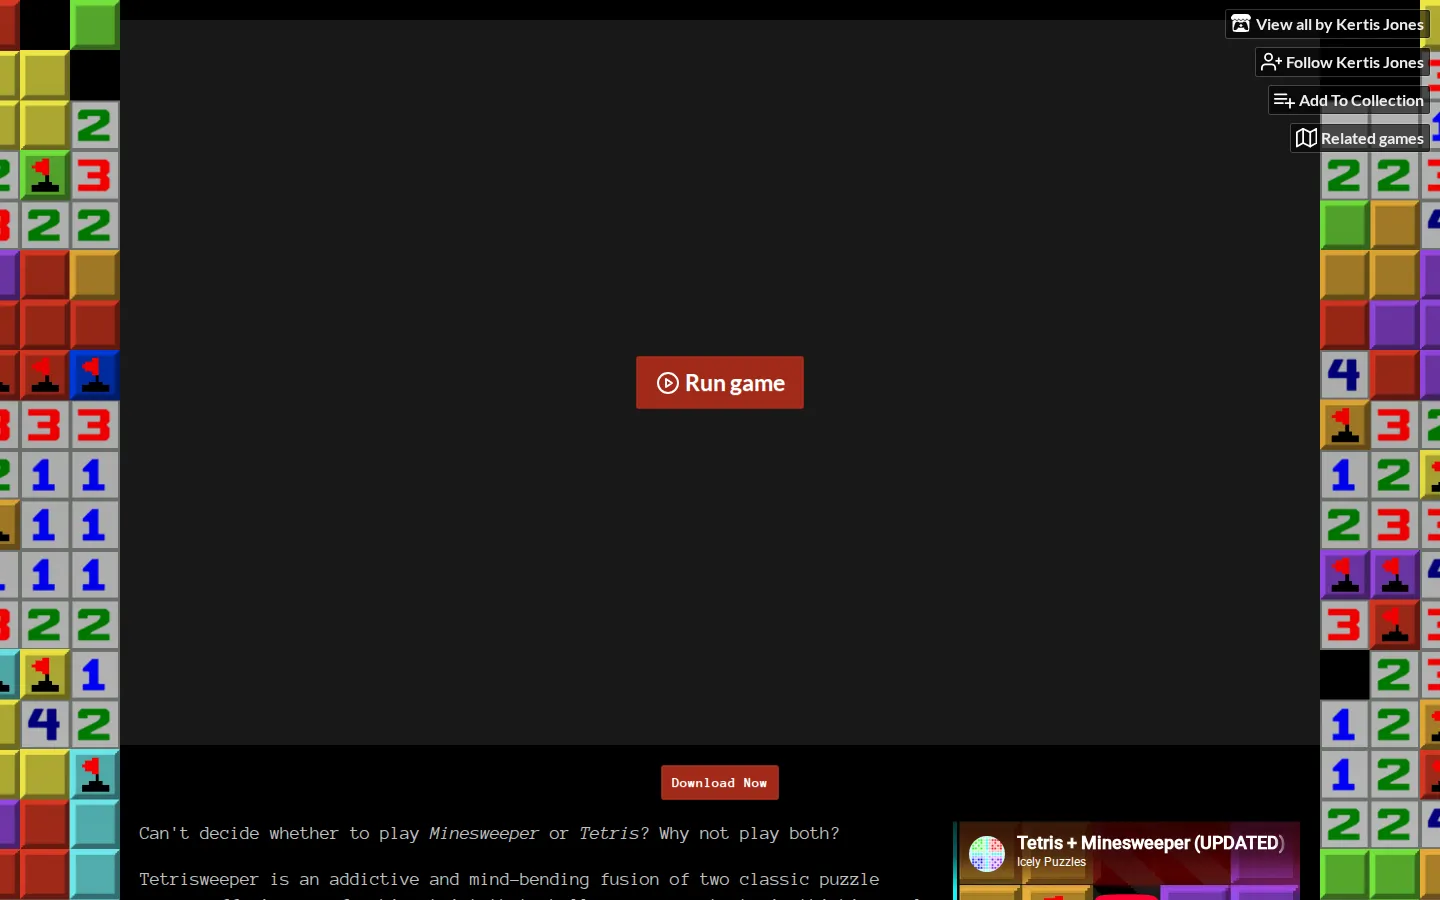Click the Icely Puzzles channel avatar
The width and height of the screenshot is (1440, 900).
point(987,854)
